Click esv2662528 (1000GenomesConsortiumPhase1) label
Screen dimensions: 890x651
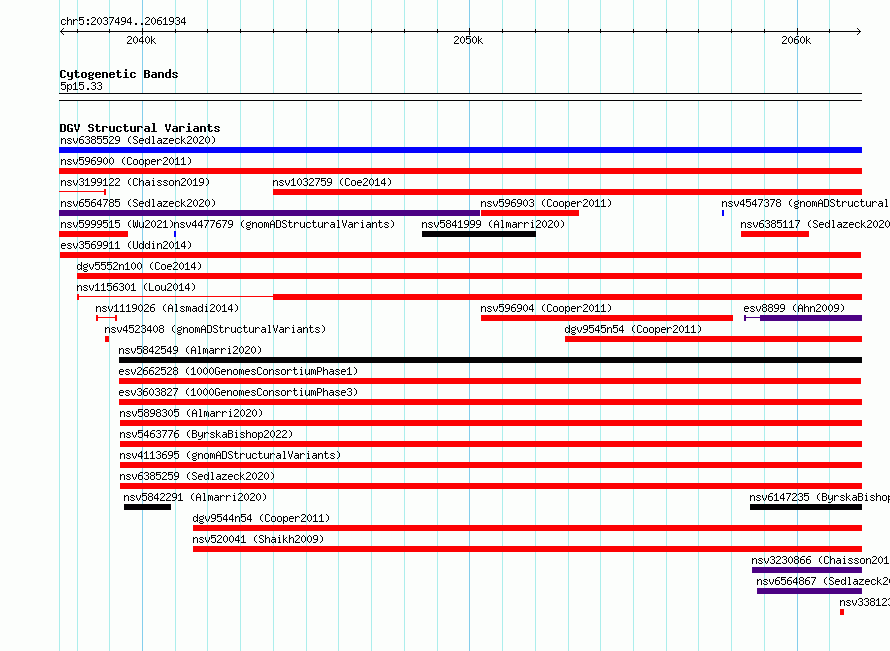coord(238,371)
